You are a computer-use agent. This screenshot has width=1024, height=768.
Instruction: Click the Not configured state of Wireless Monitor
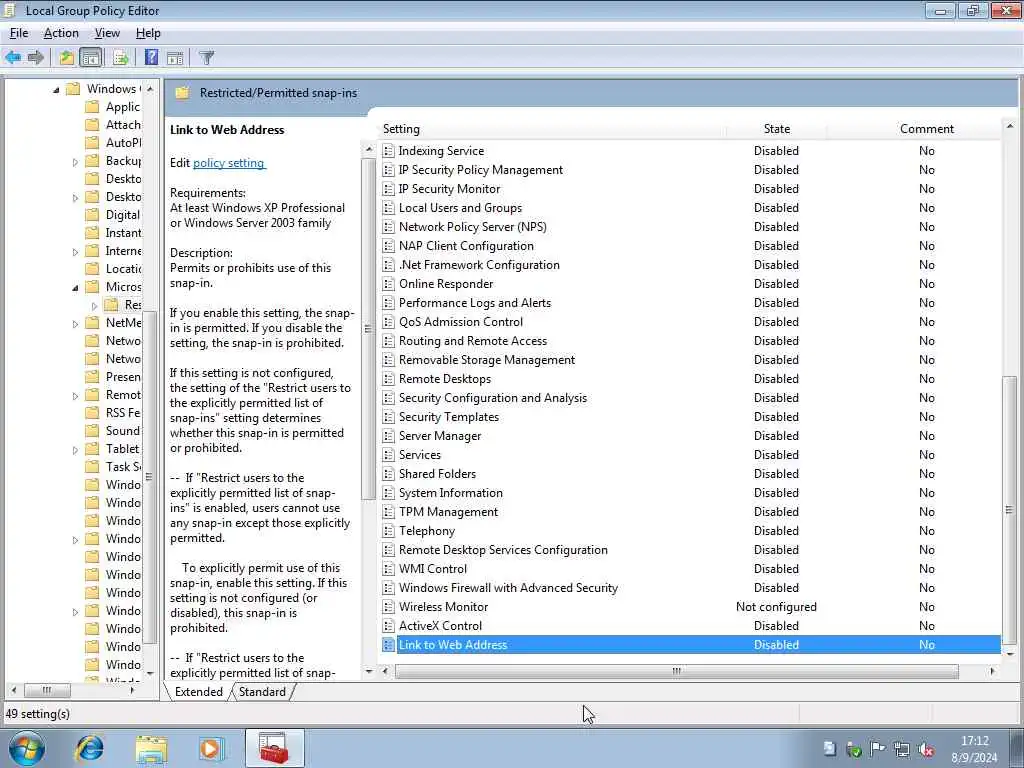point(776,607)
